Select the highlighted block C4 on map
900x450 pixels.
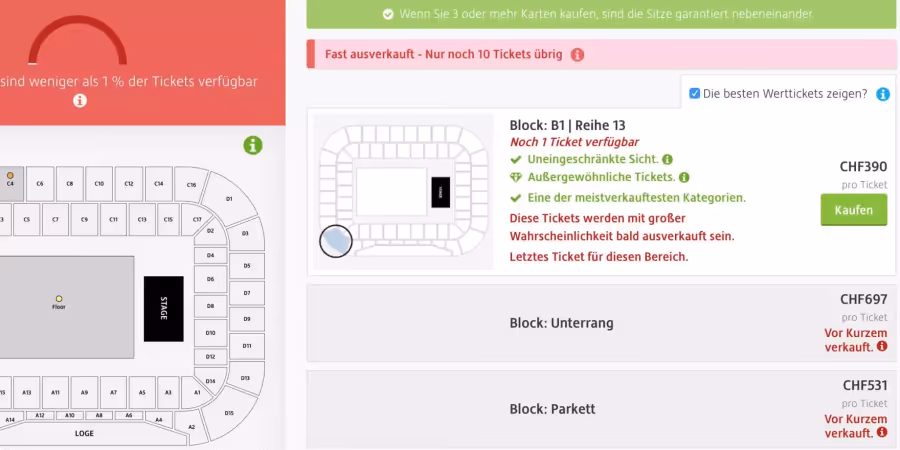pos(10,183)
